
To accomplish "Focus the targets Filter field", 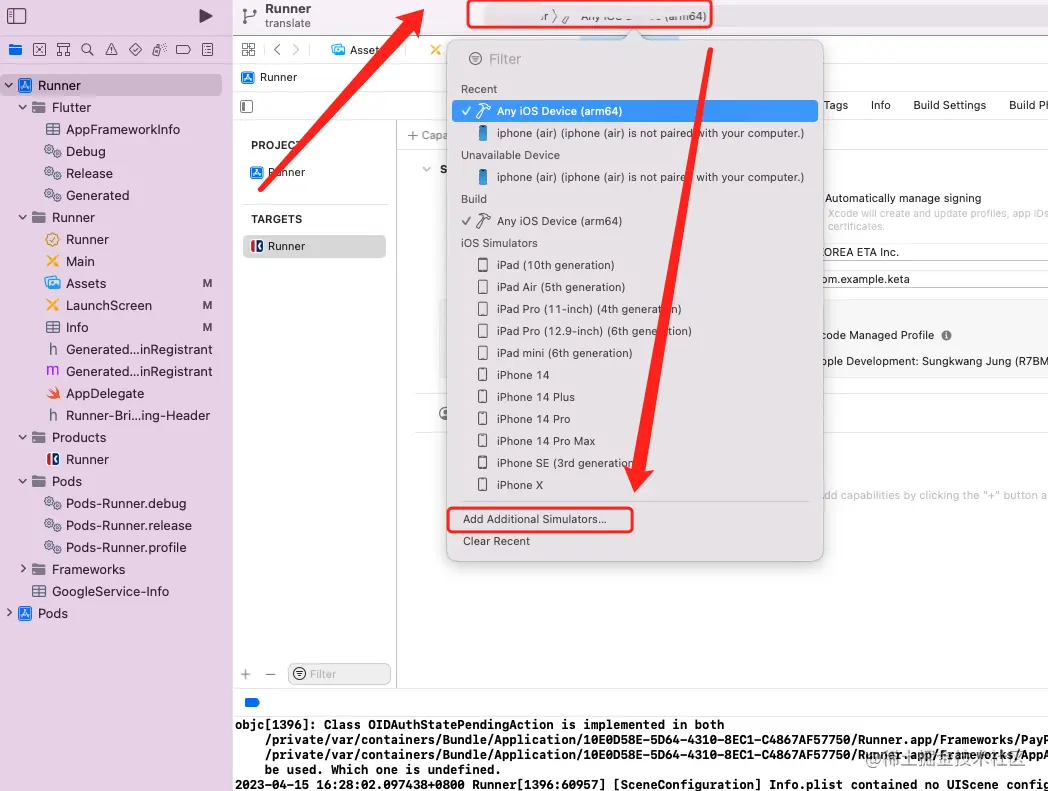I will coord(340,674).
